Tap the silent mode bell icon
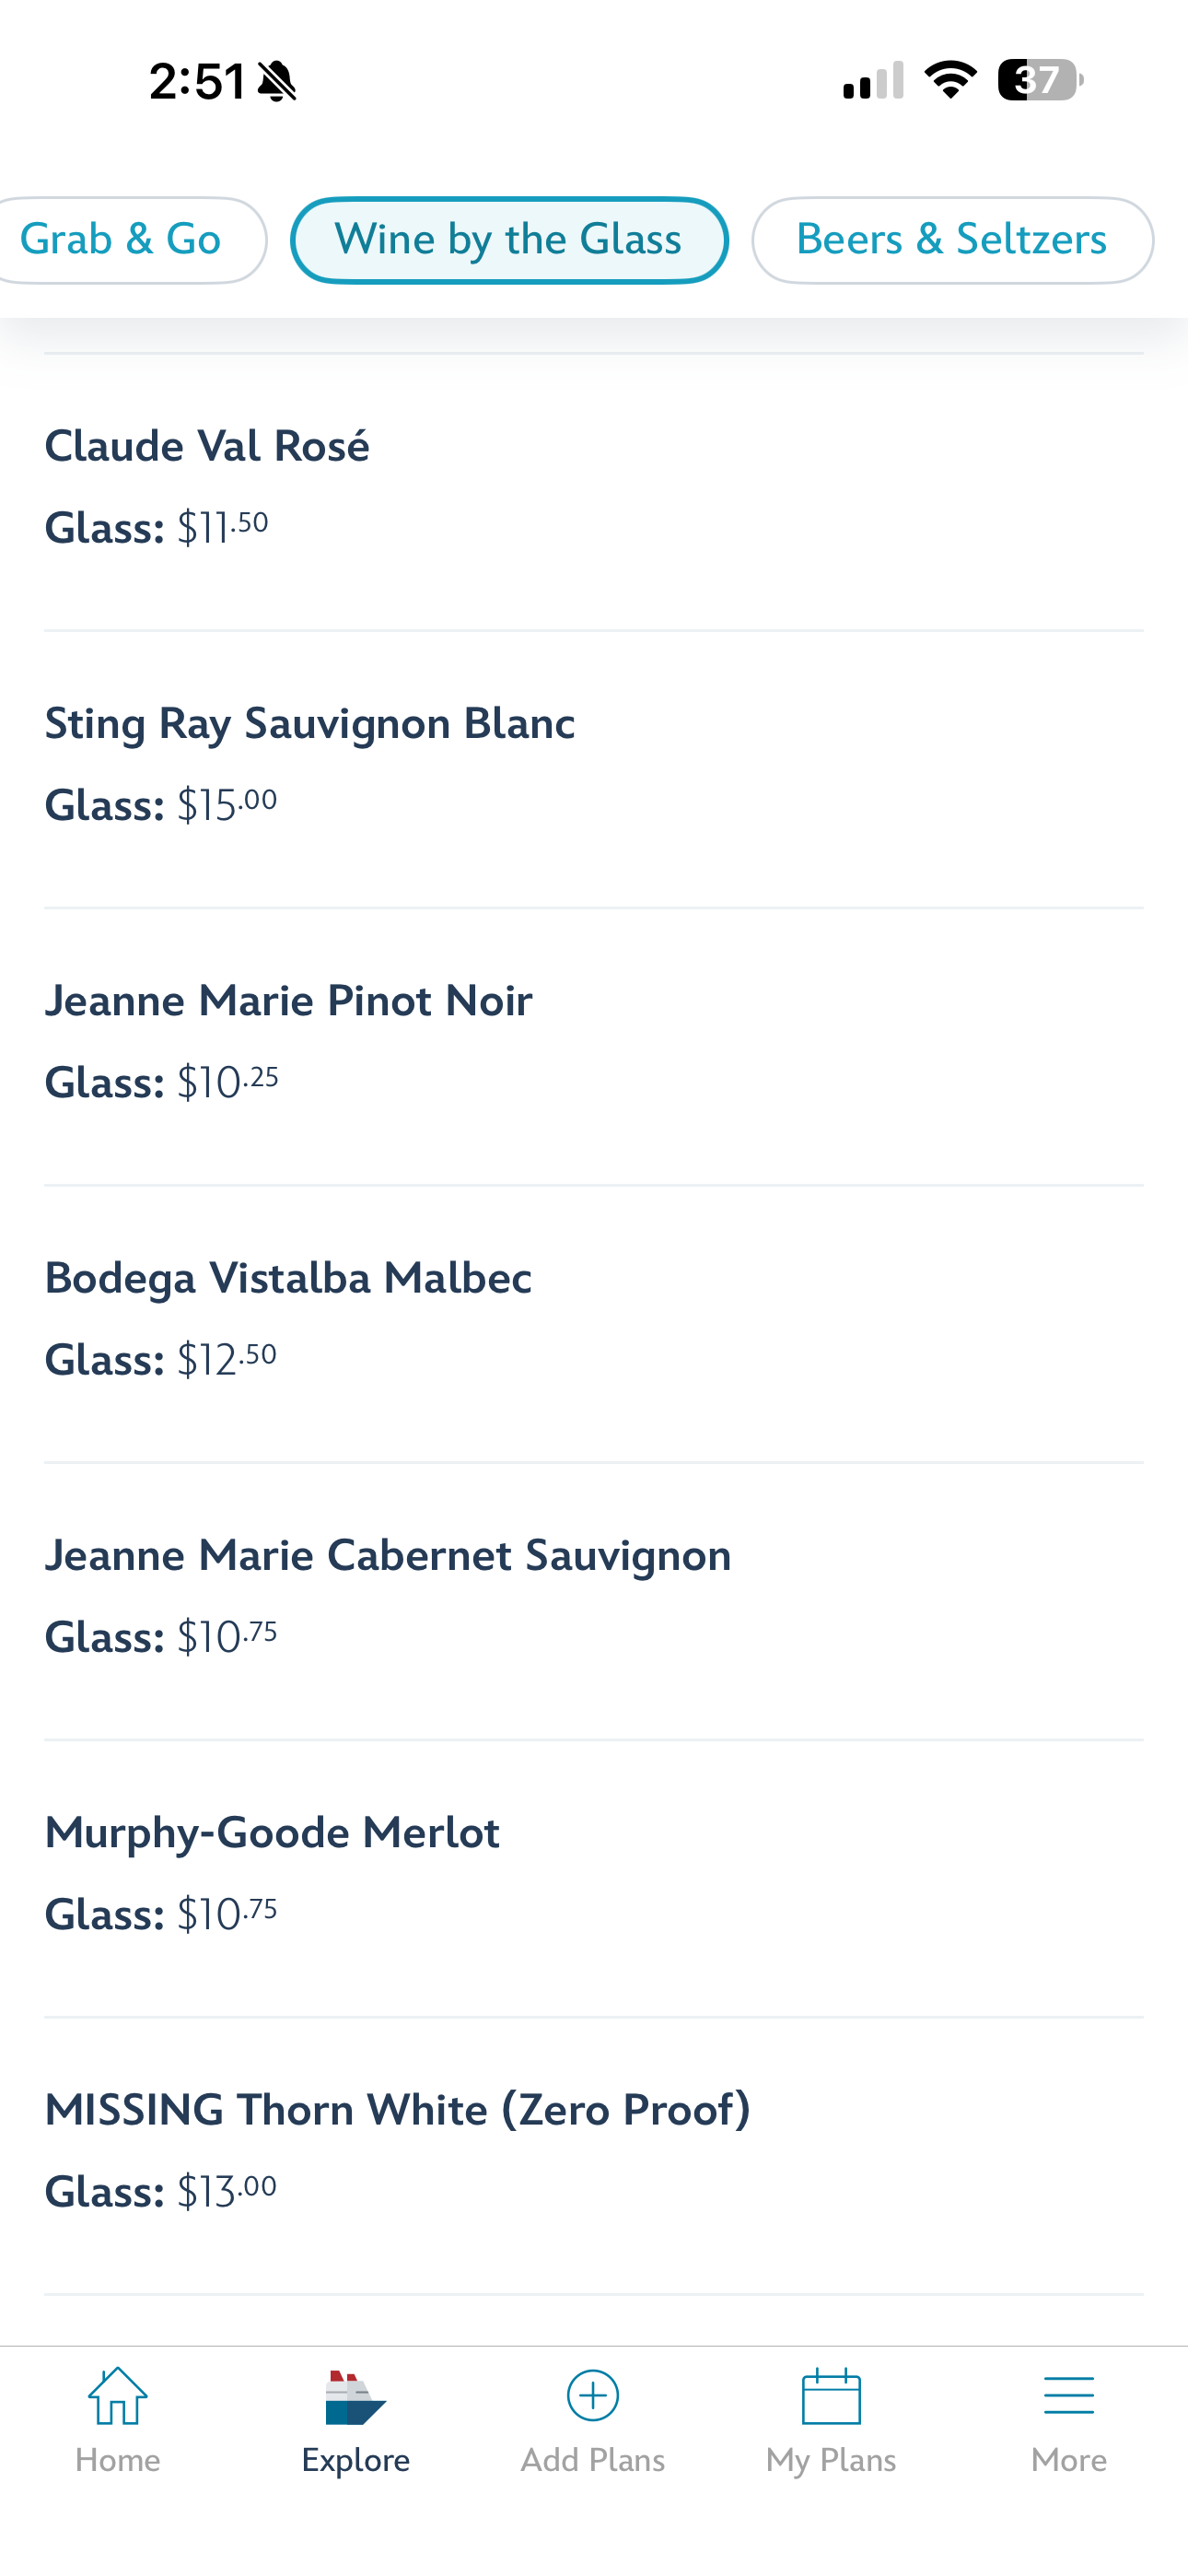Viewport: 1188px width, 2576px height. (x=277, y=81)
